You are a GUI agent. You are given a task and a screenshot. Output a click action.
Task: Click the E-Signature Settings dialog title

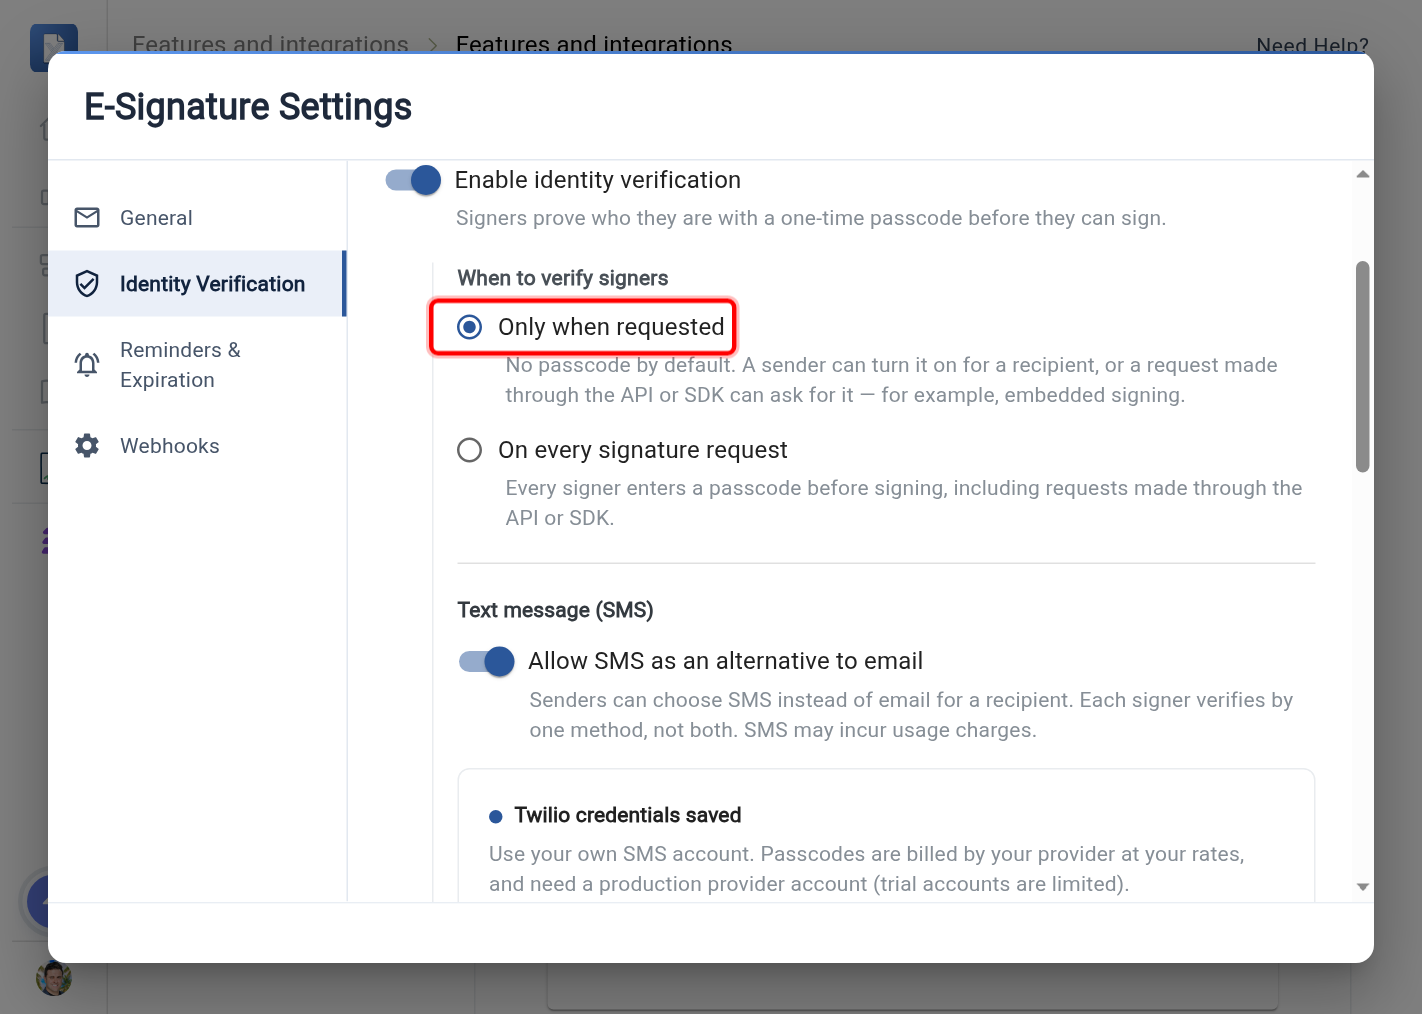click(248, 107)
